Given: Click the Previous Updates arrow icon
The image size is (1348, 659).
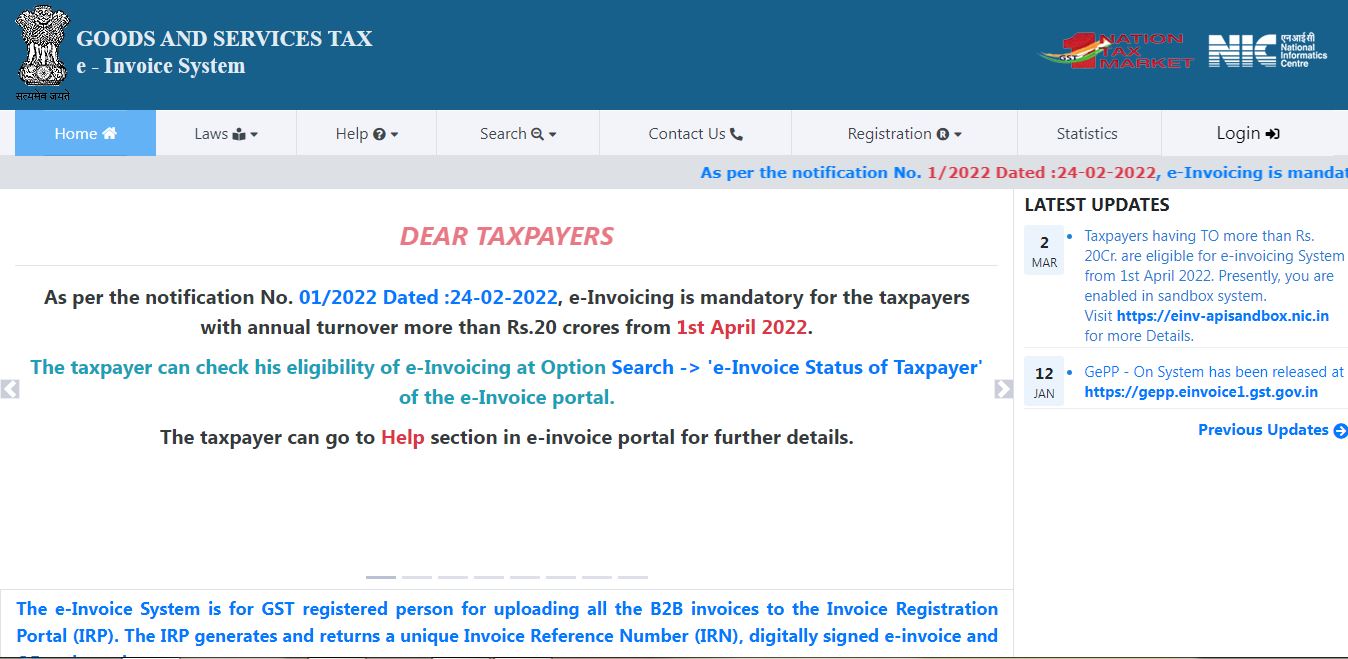Looking at the screenshot, I should (1340, 430).
